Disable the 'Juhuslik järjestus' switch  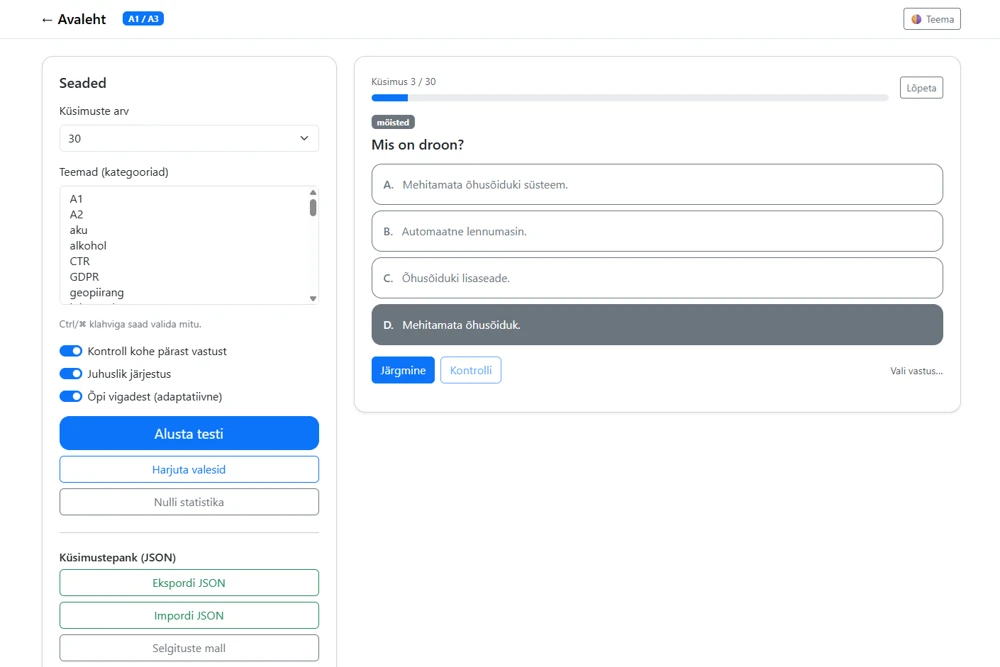tap(71, 374)
